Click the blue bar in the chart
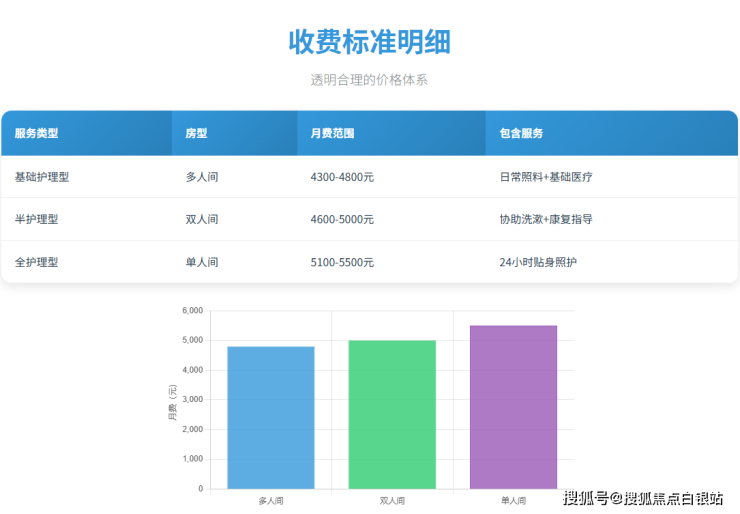Image resolution: width=740 pixels, height=514 pixels. (271, 418)
